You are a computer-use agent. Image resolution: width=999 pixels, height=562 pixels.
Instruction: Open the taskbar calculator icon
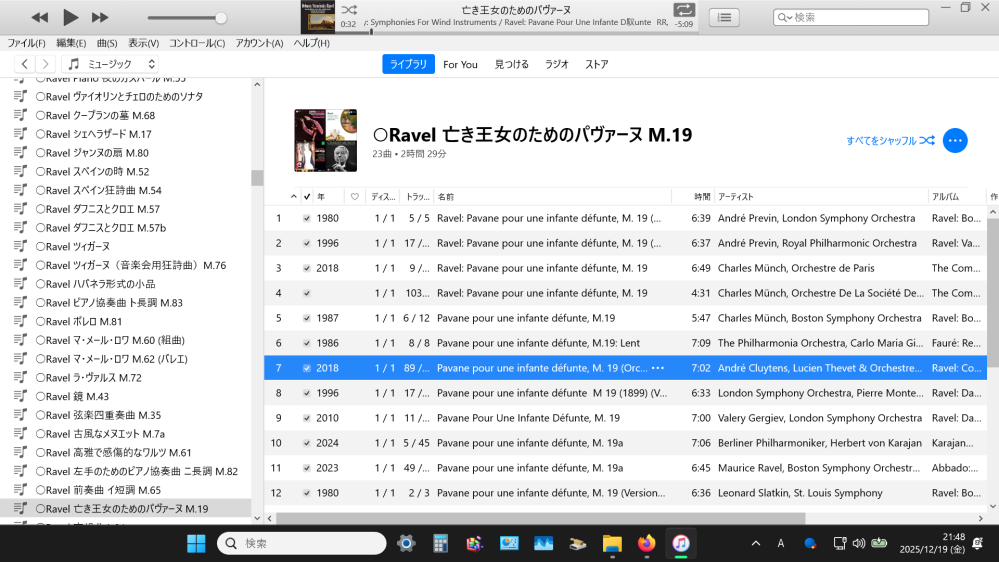[x=440, y=544]
